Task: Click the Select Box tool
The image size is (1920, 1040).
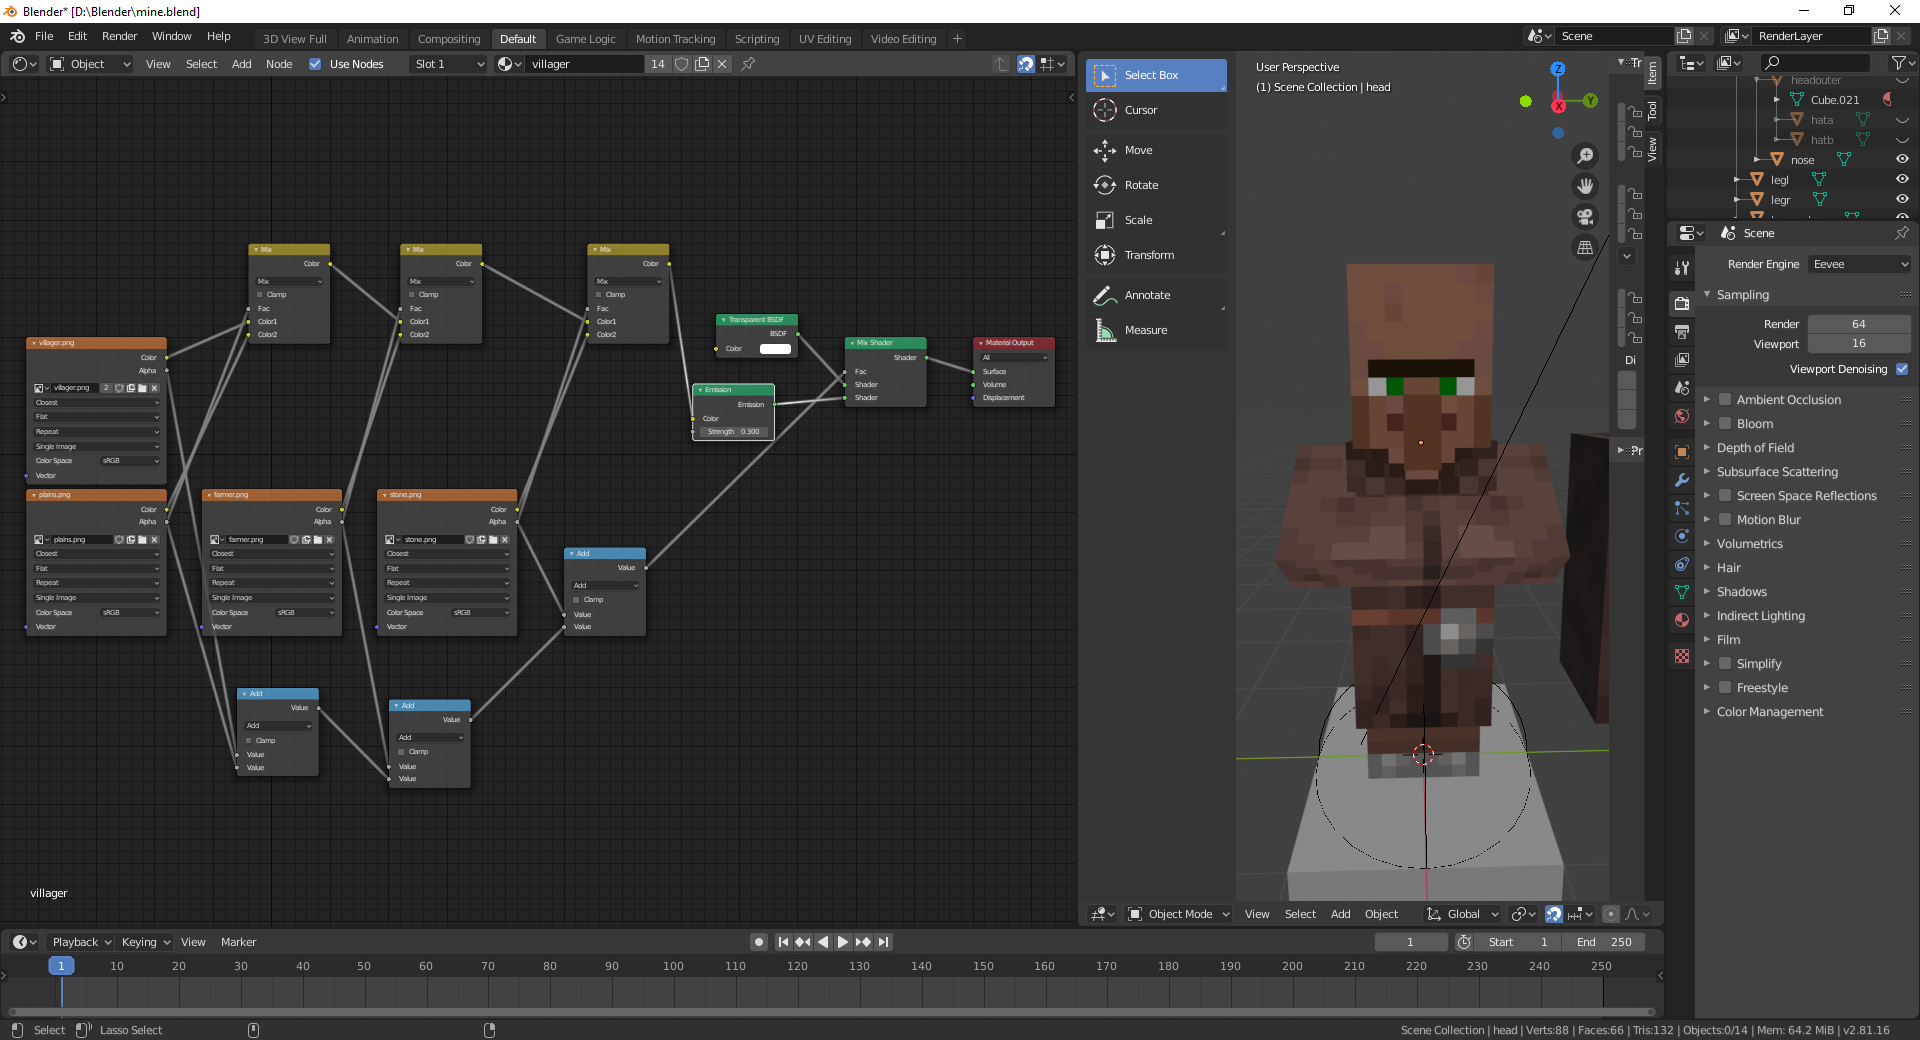Action: pos(1156,75)
